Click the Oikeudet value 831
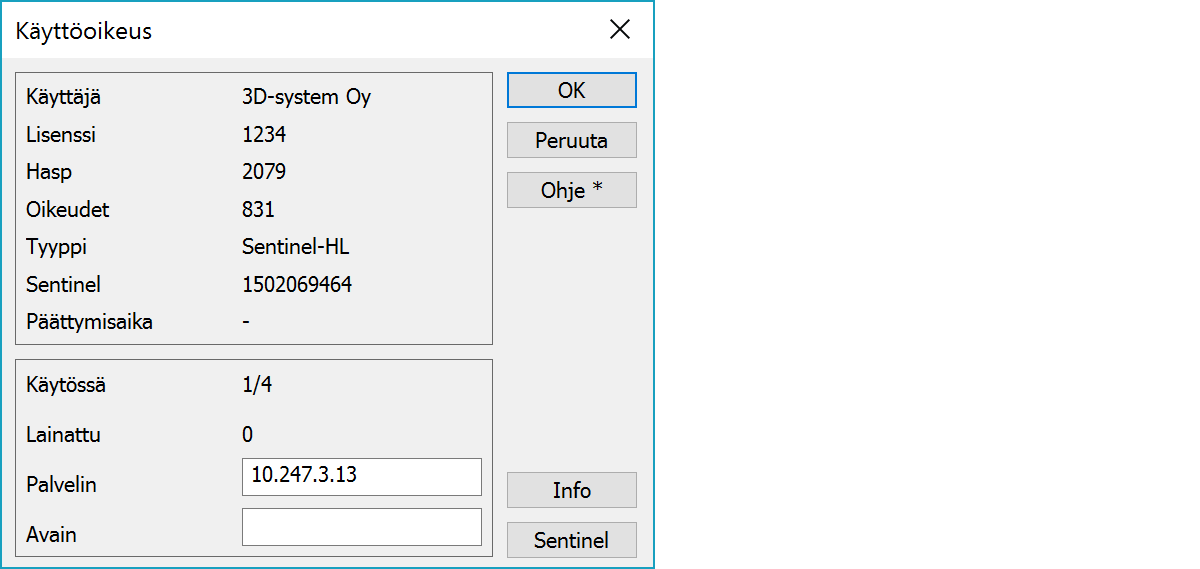 tap(258, 210)
